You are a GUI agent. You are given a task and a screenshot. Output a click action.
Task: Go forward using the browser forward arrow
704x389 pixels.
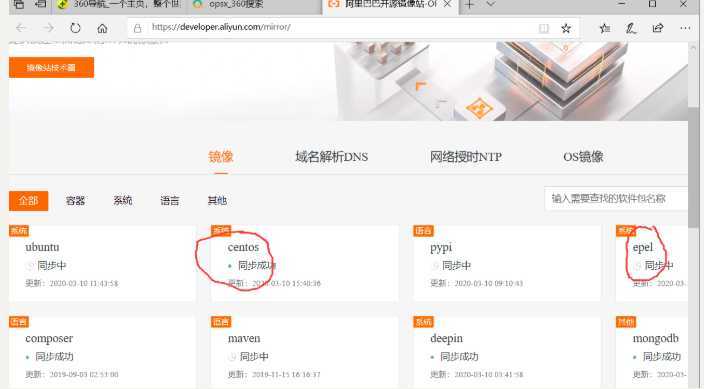(48, 28)
